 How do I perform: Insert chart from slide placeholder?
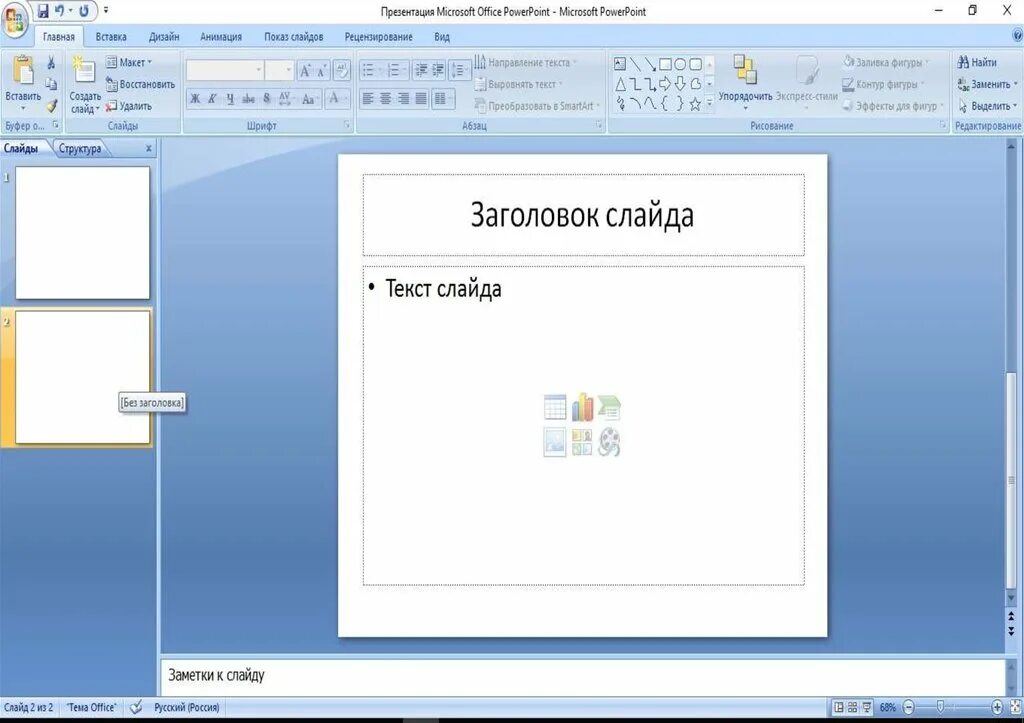582,408
